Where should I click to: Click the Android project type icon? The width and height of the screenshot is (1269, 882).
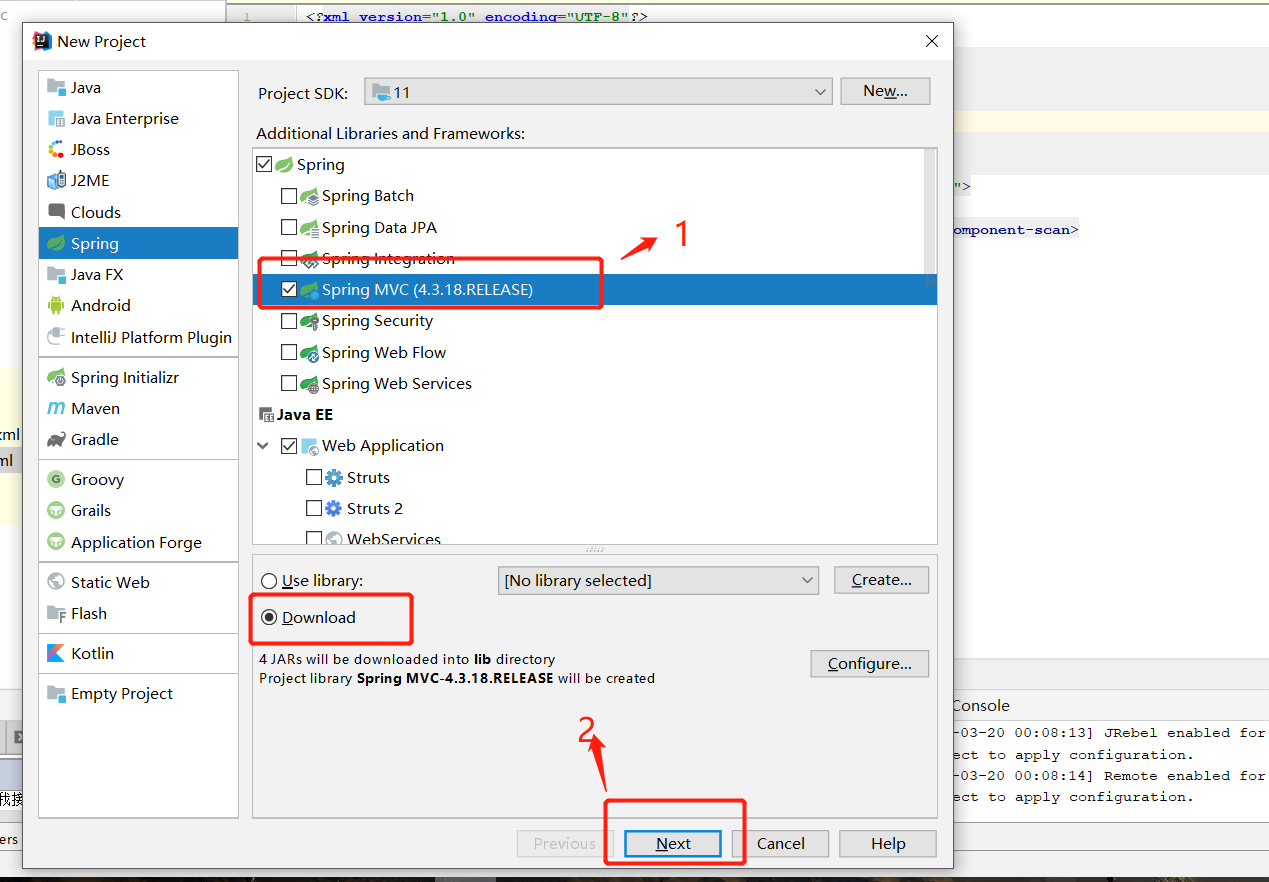point(58,305)
